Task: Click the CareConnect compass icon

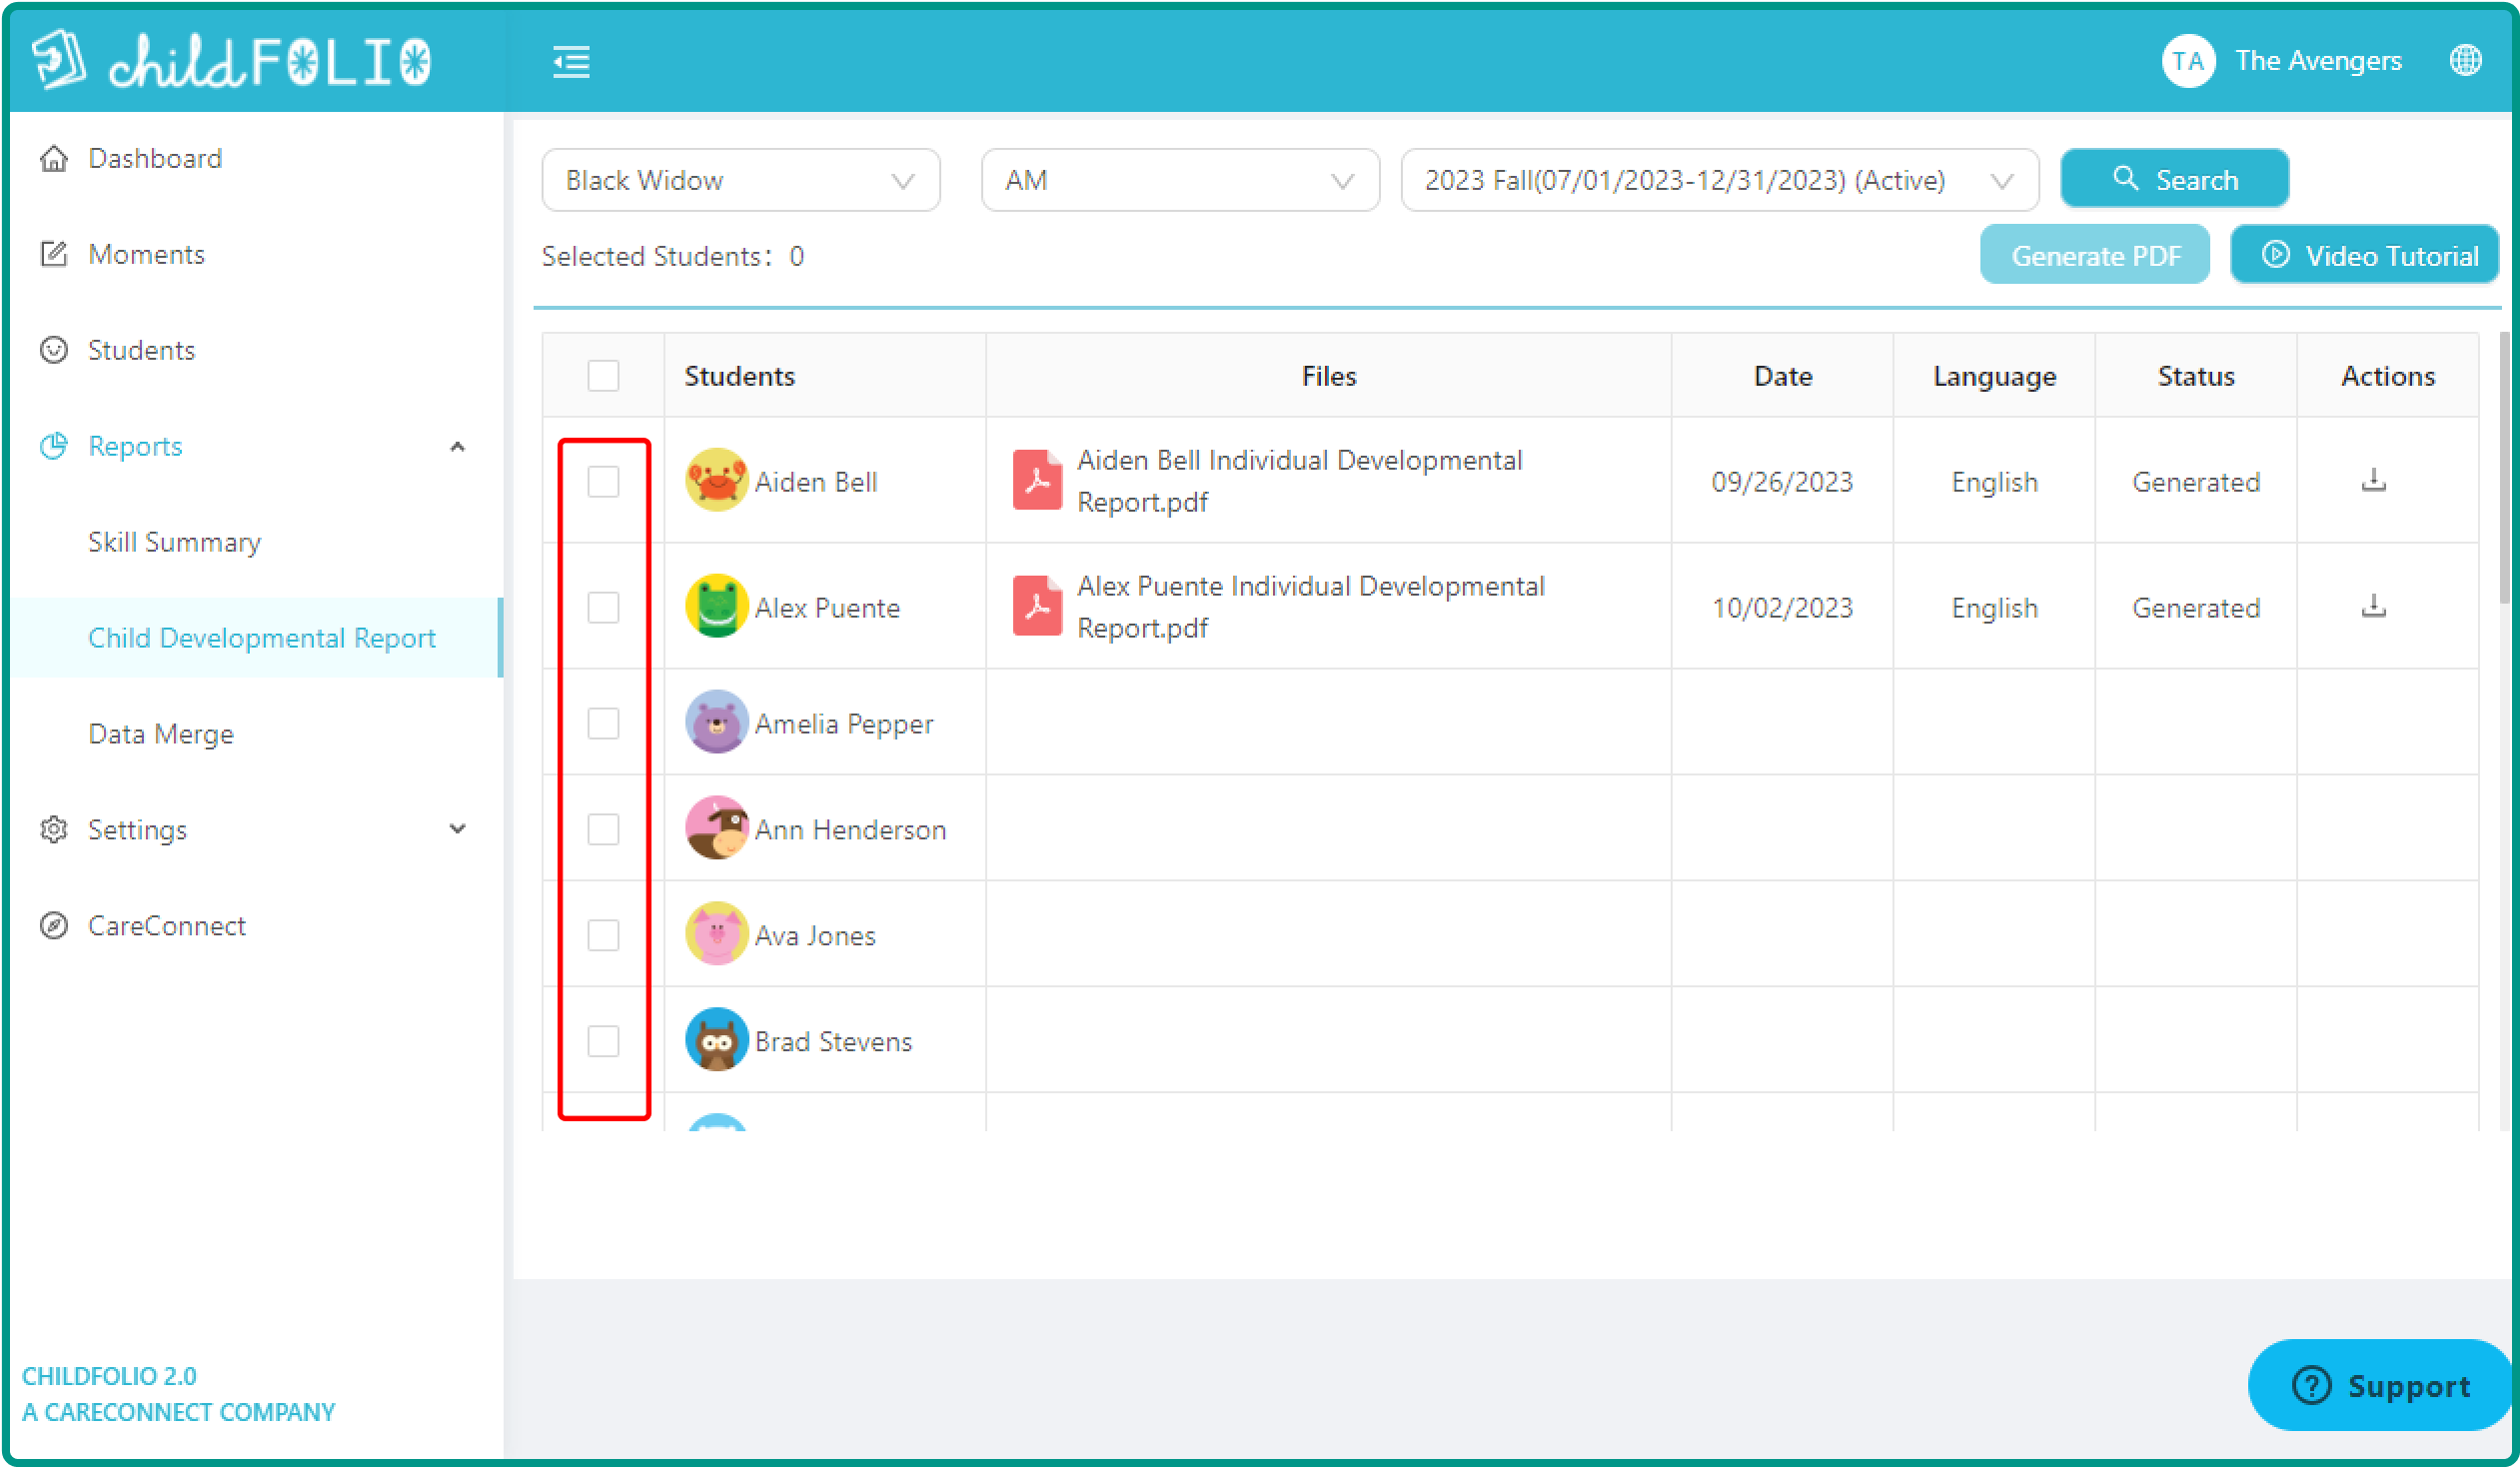Action: pos(54,926)
